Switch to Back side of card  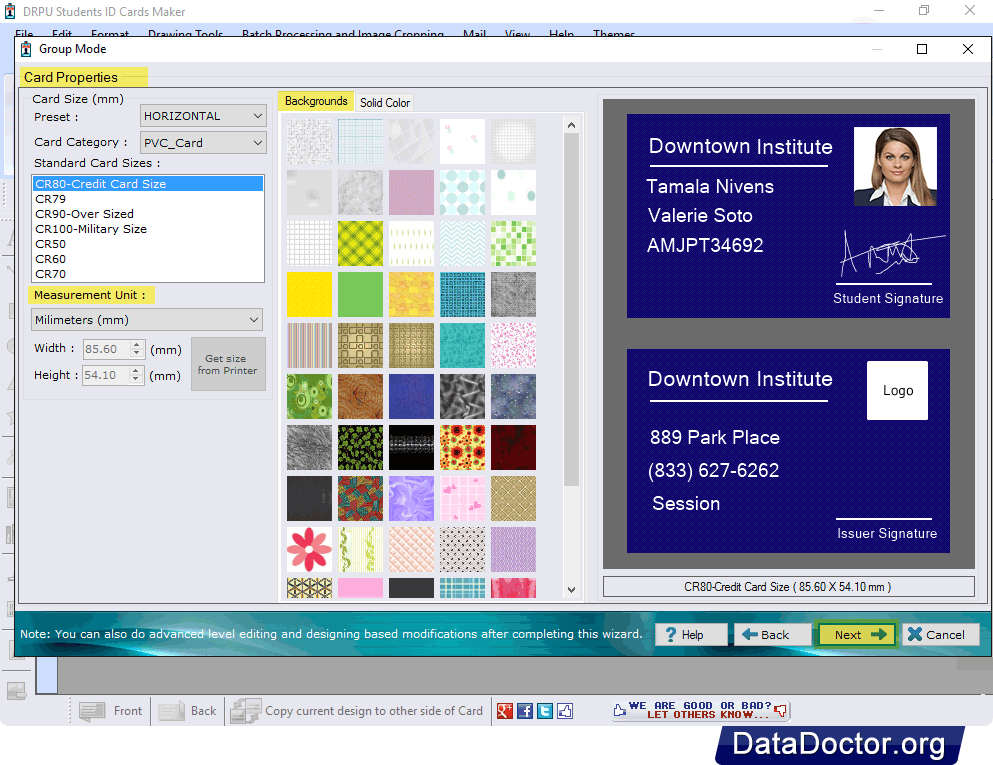187,711
